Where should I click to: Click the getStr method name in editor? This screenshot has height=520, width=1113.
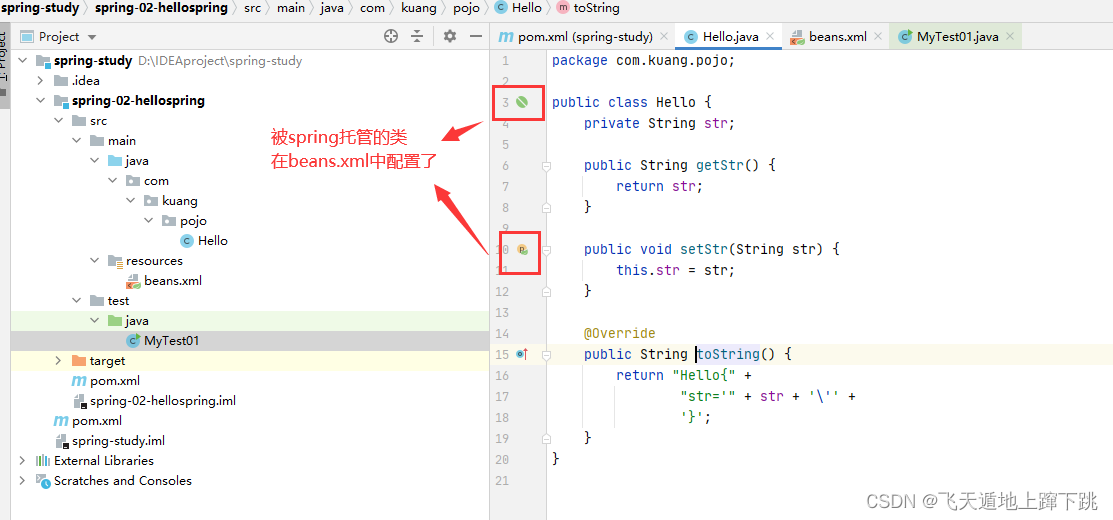point(720,165)
